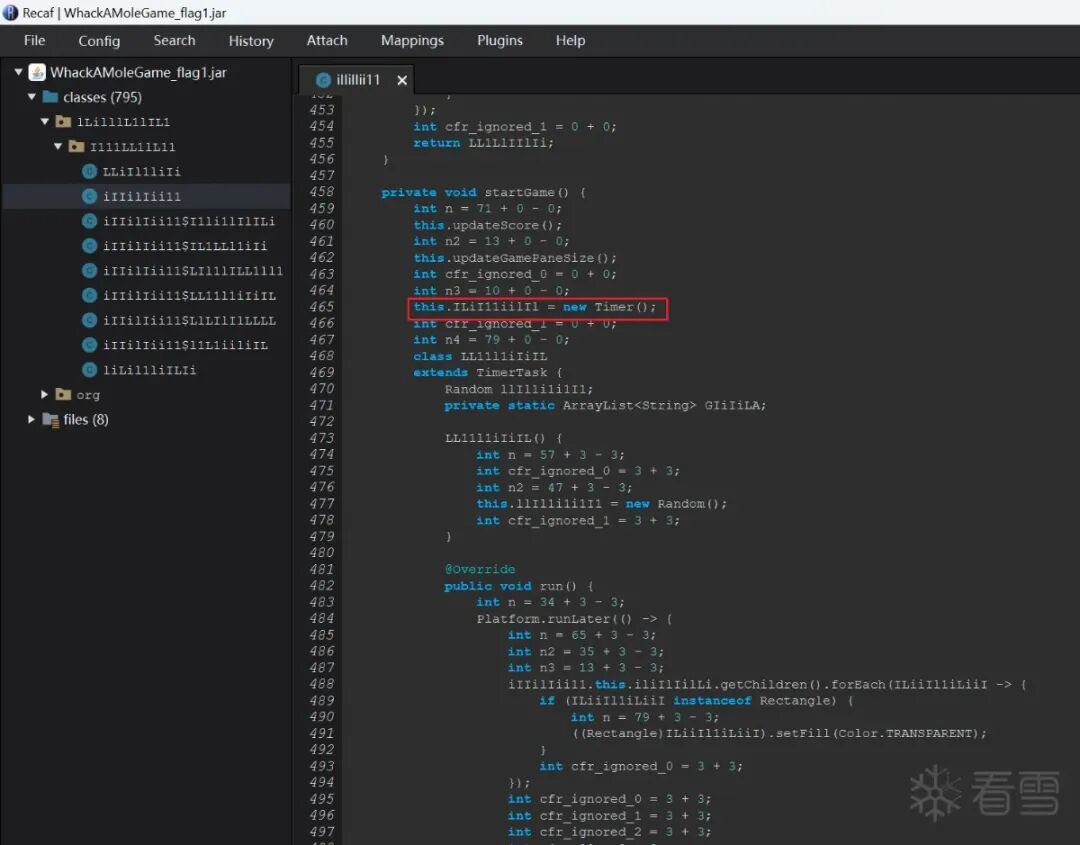1080x845 pixels.
Task: Click the blue classes (795) folder icon
Action: [x=50, y=97]
